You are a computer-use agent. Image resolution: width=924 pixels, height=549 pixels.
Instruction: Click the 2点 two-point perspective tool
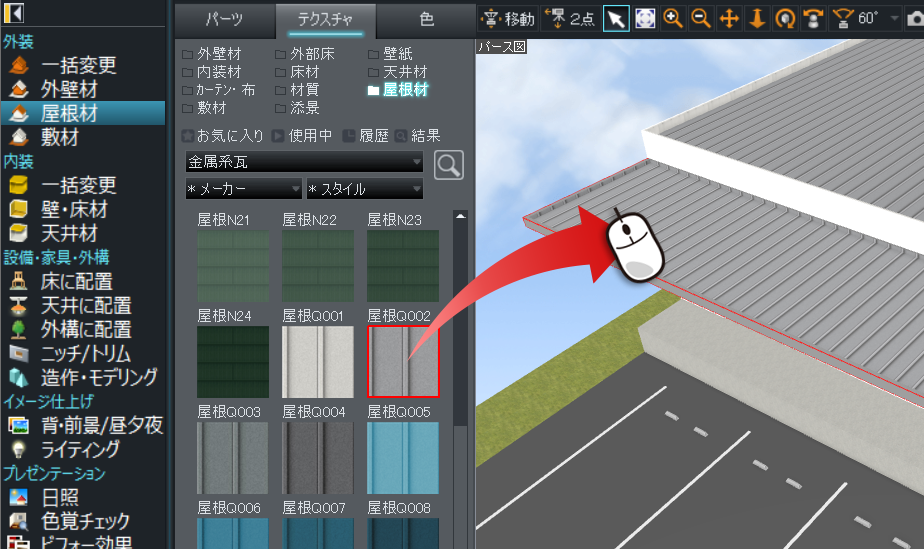[570, 19]
